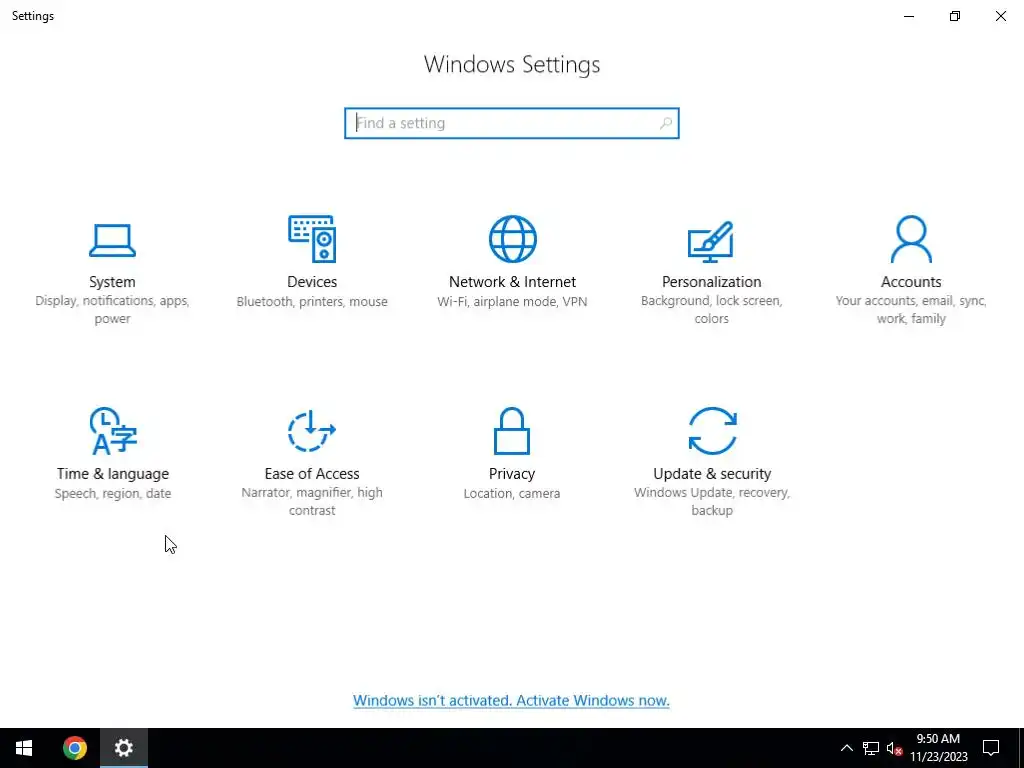
Task: Minimize the Settings window
Action: tap(909, 16)
